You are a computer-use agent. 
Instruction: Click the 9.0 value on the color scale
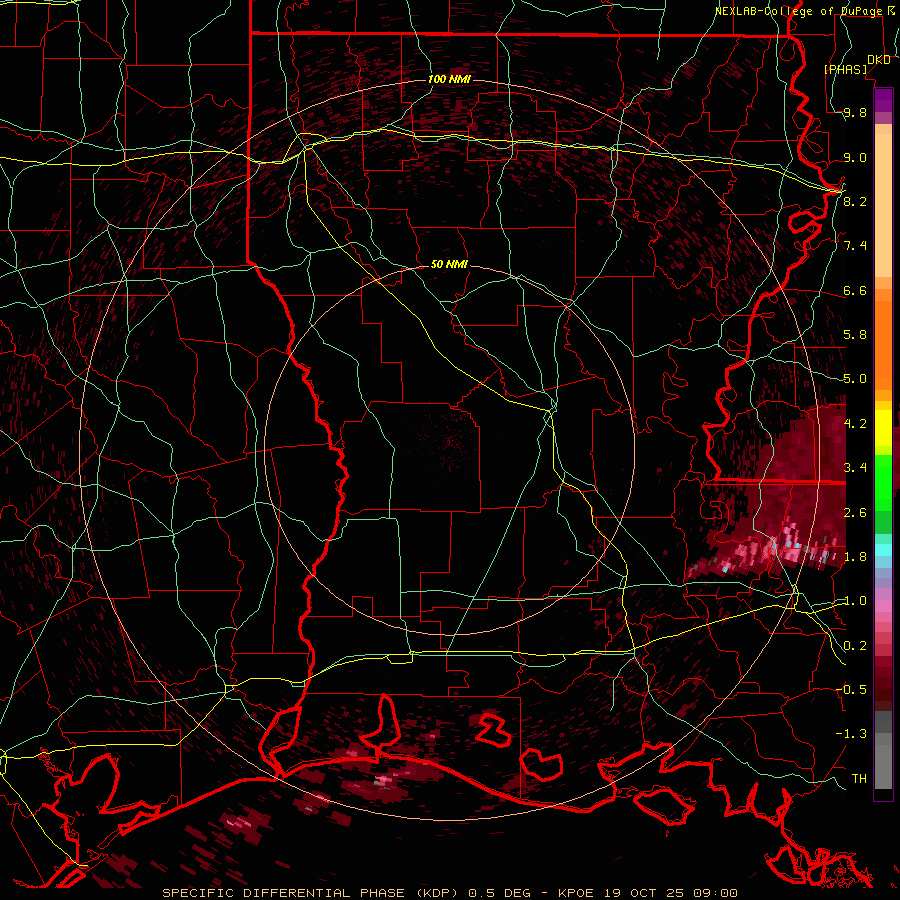click(x=855, y=157)
